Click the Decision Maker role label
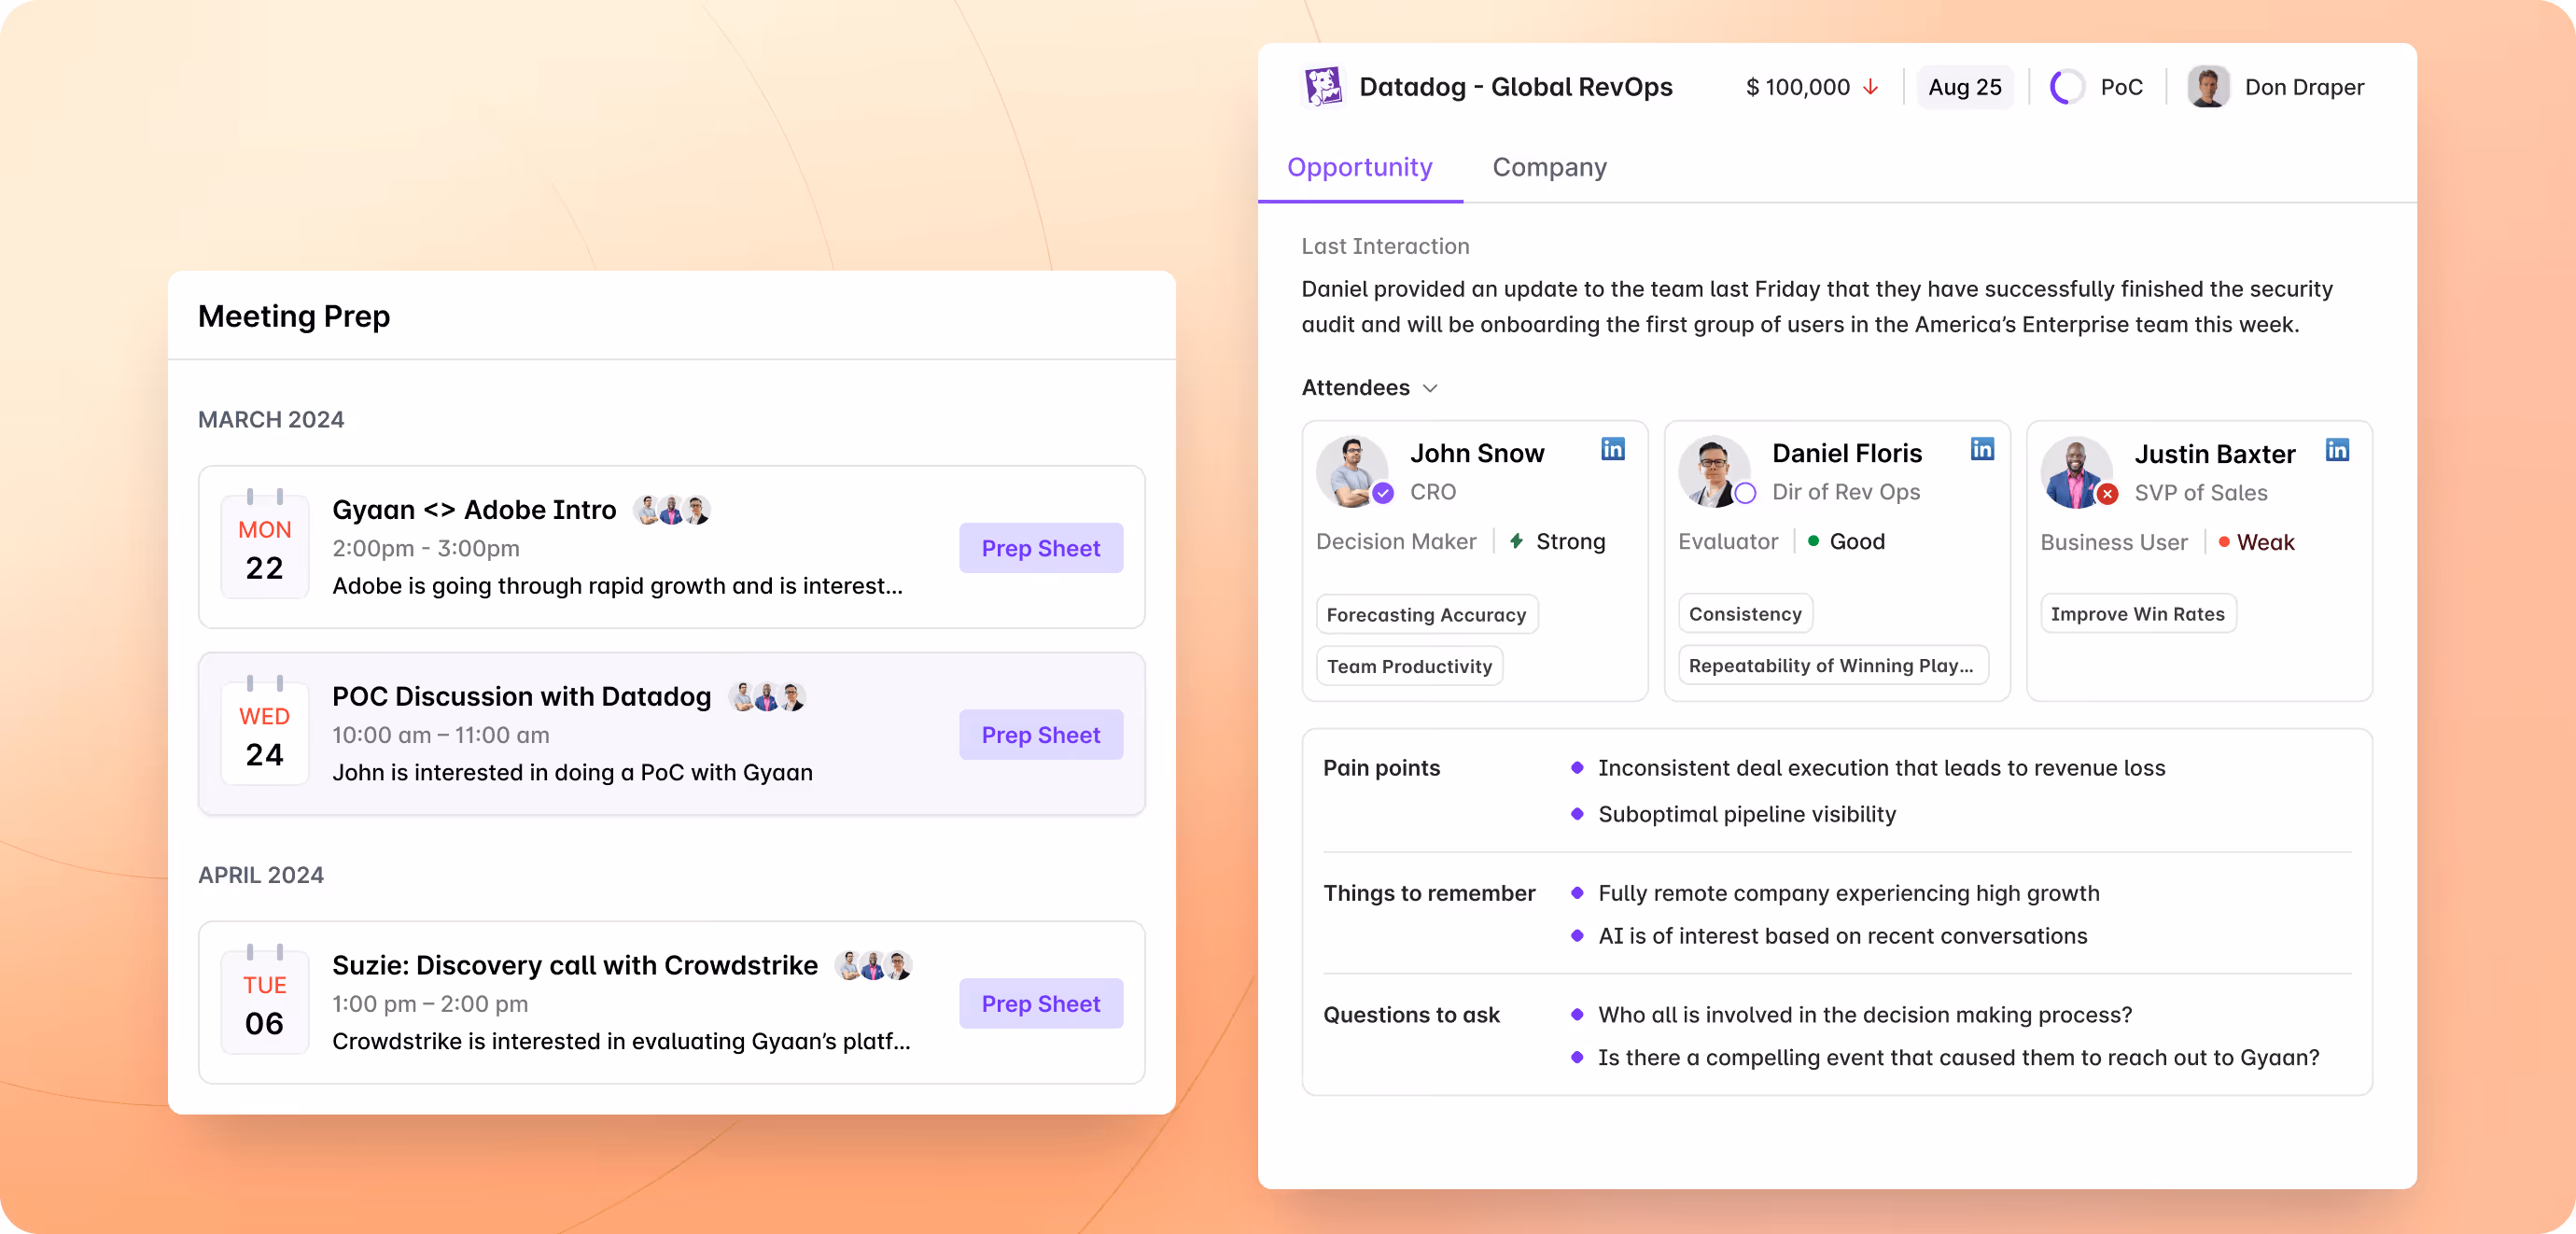Screen dimensions: 2576x1234 1395,541
